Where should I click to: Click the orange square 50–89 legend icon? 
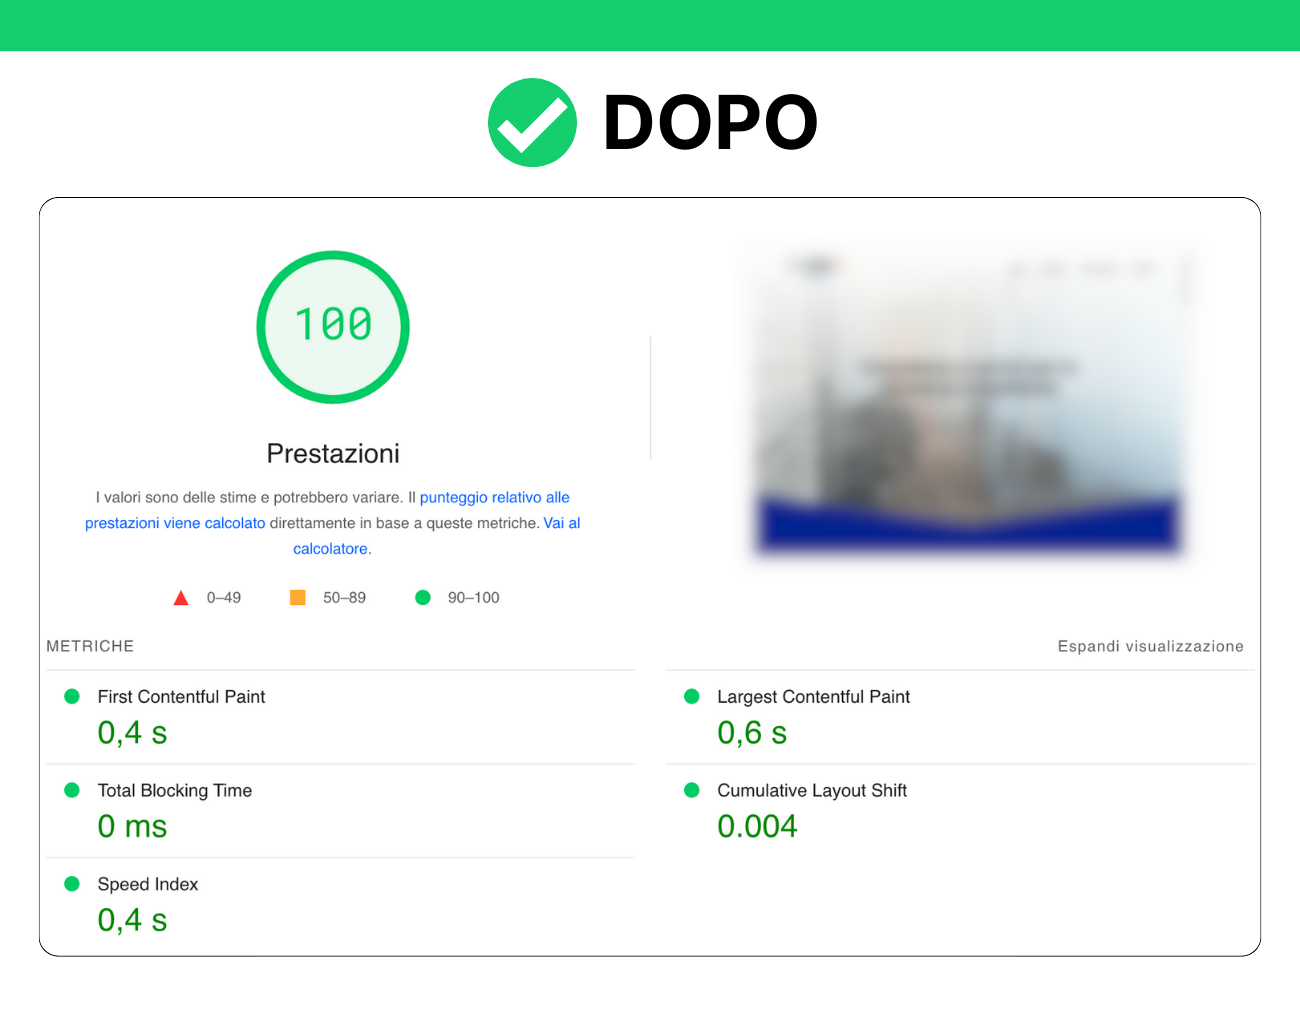297,597
